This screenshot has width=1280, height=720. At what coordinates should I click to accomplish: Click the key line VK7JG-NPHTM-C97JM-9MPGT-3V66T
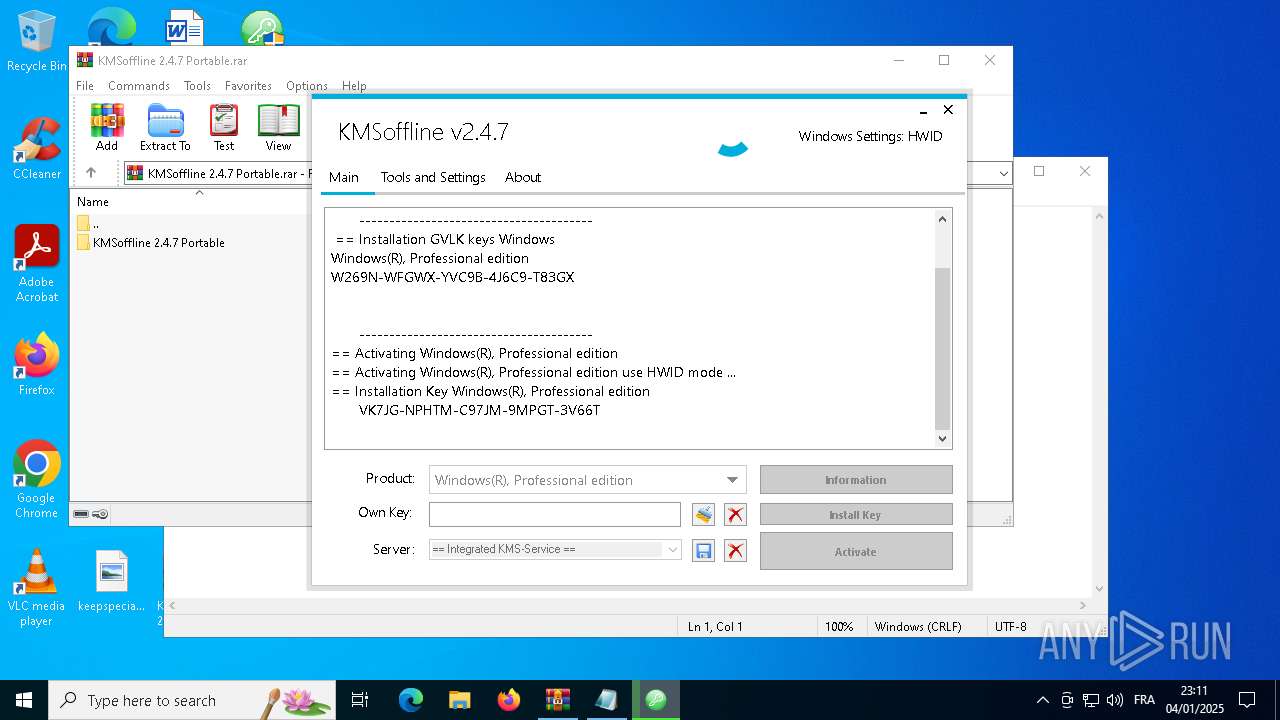tap(480, 410)
